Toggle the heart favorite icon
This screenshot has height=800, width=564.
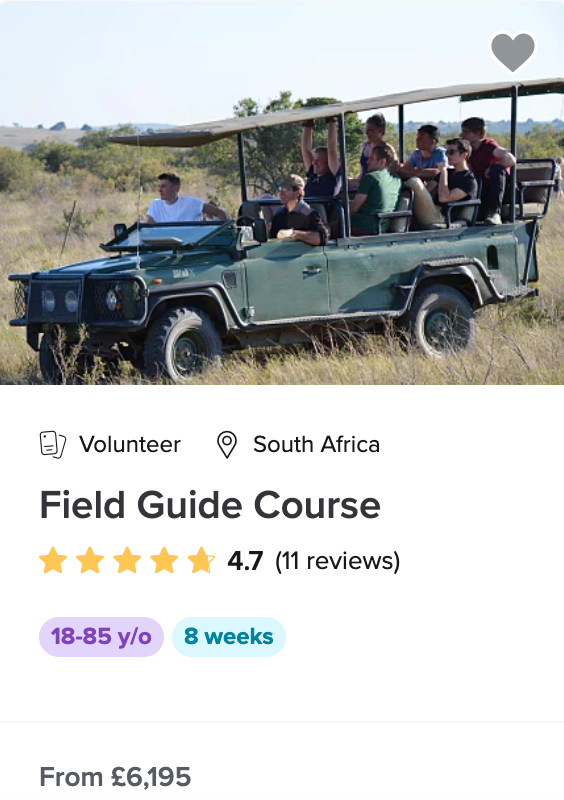[512, 52]
